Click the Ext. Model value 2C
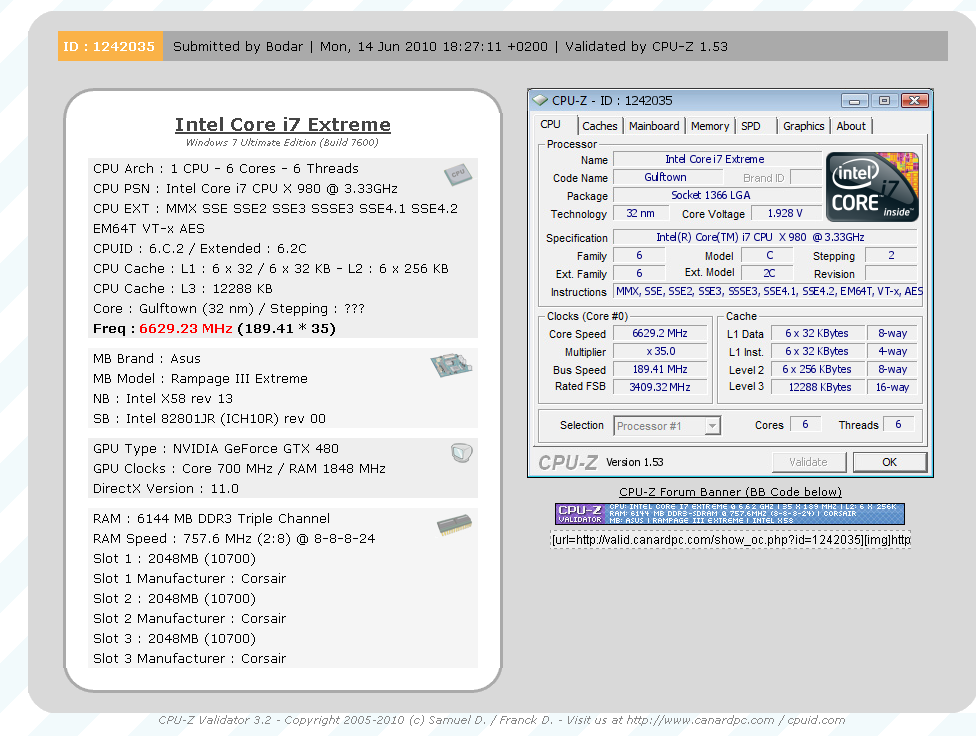The image size is (976, 736). click(769, 273)
